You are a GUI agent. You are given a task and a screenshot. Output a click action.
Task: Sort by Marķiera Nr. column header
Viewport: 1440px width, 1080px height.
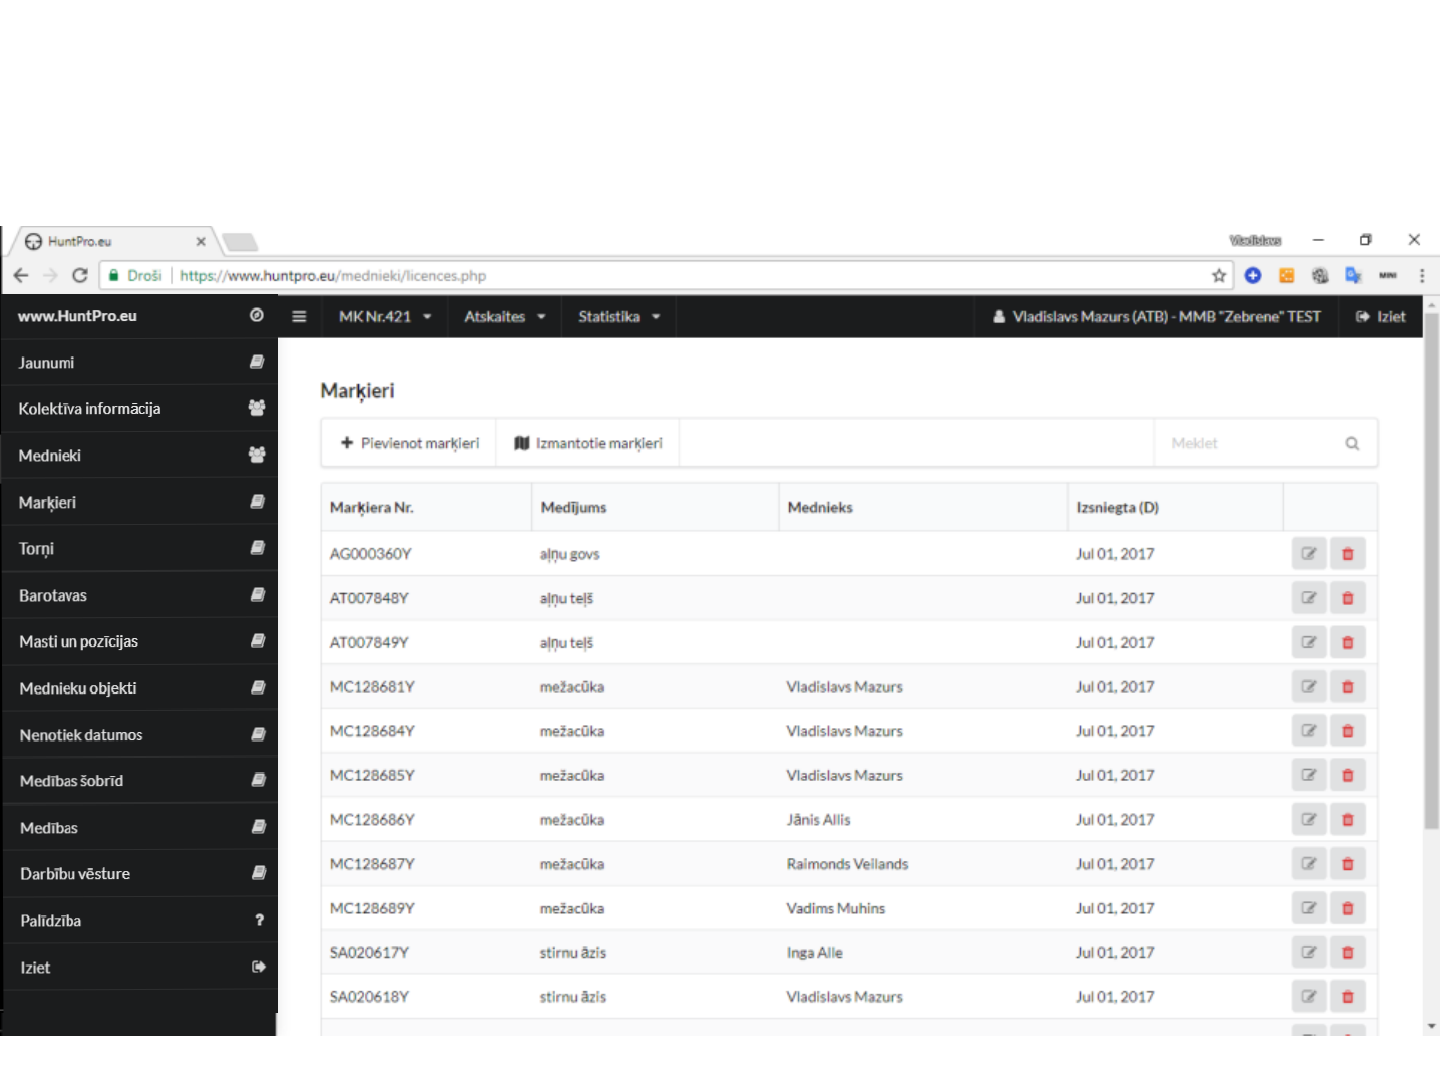[x=426, y=507]
